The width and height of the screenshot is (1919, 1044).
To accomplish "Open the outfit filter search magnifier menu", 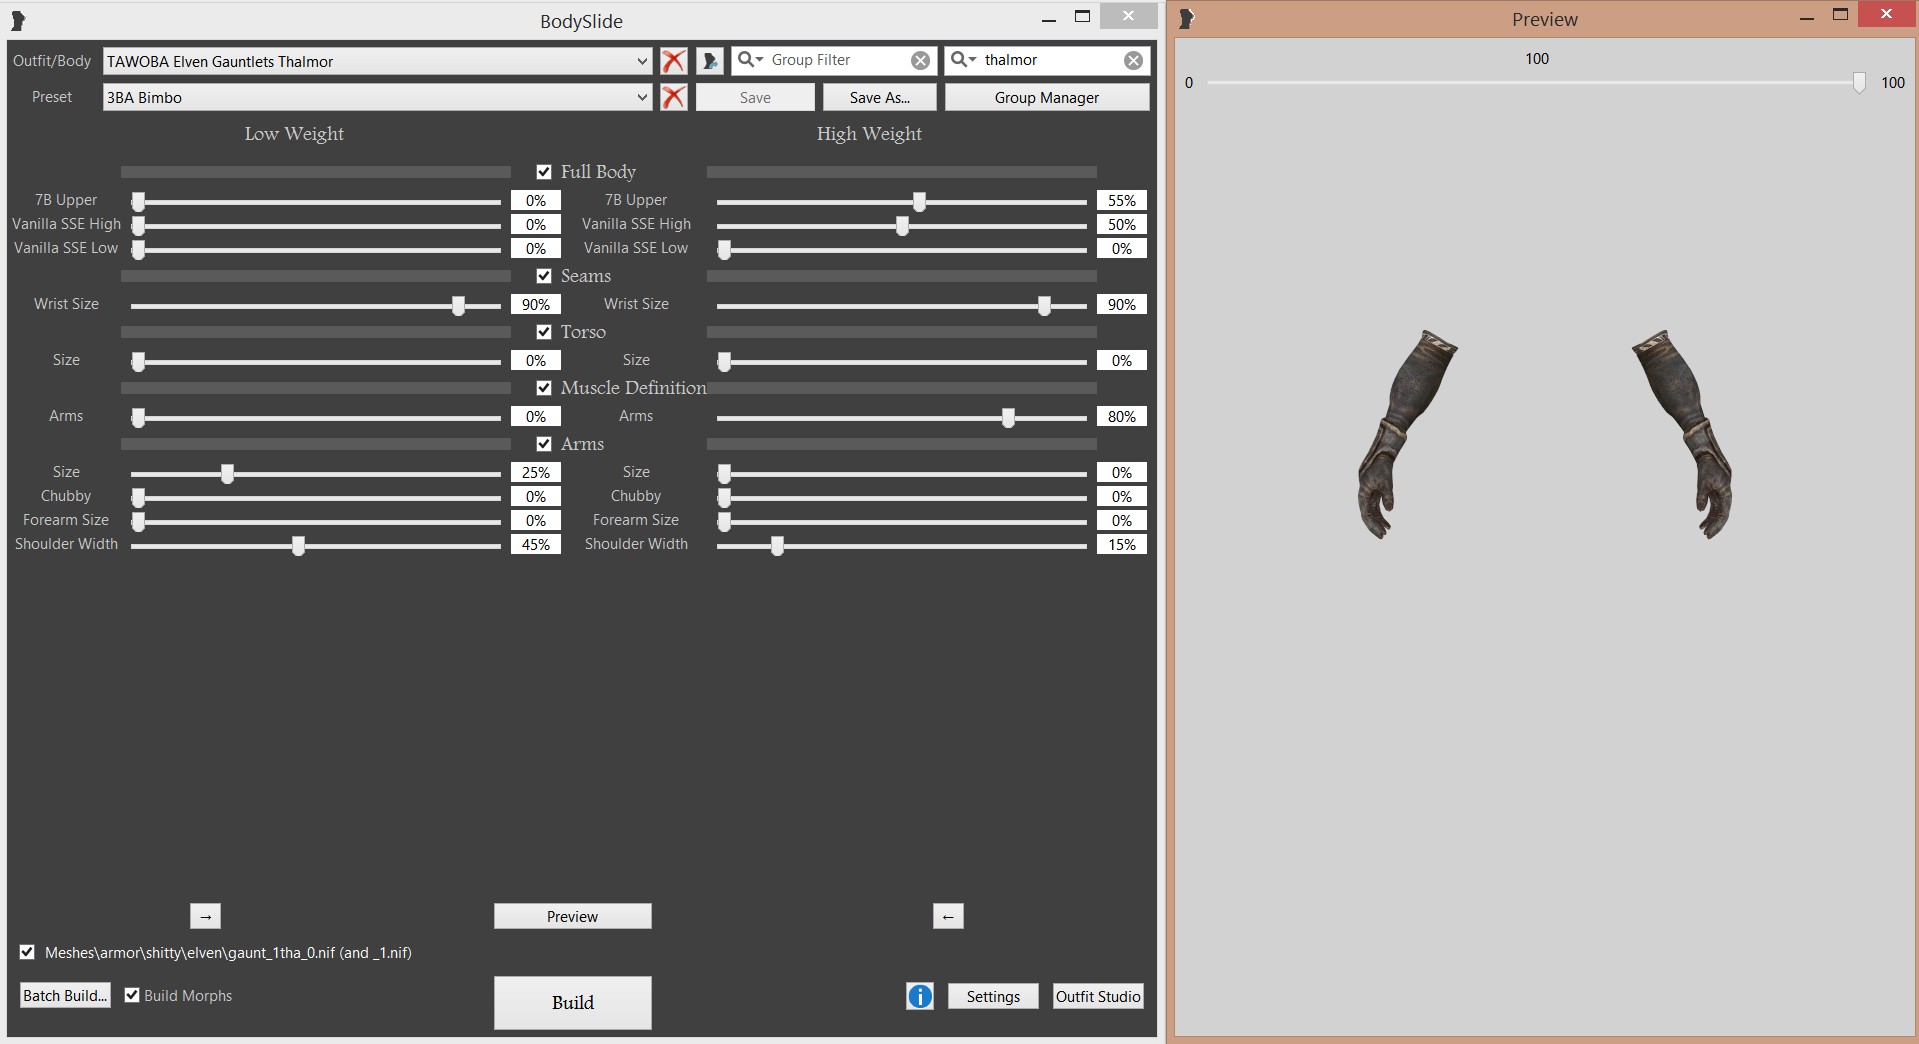I will point(963,60).
